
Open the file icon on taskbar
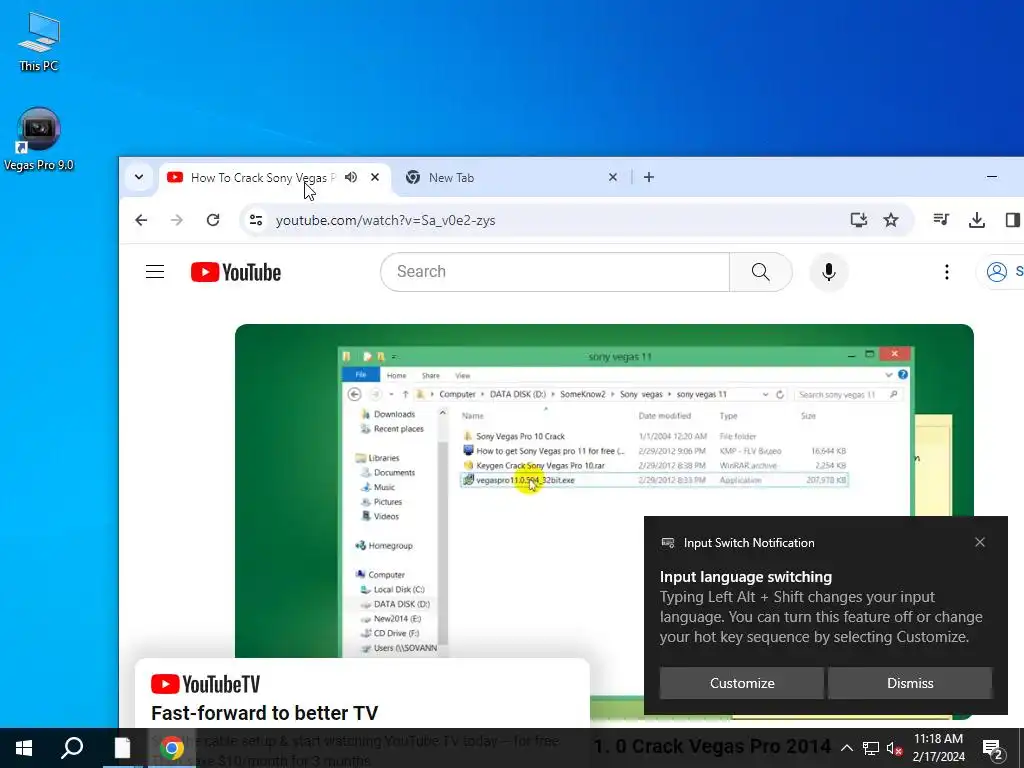coord(122,748)
